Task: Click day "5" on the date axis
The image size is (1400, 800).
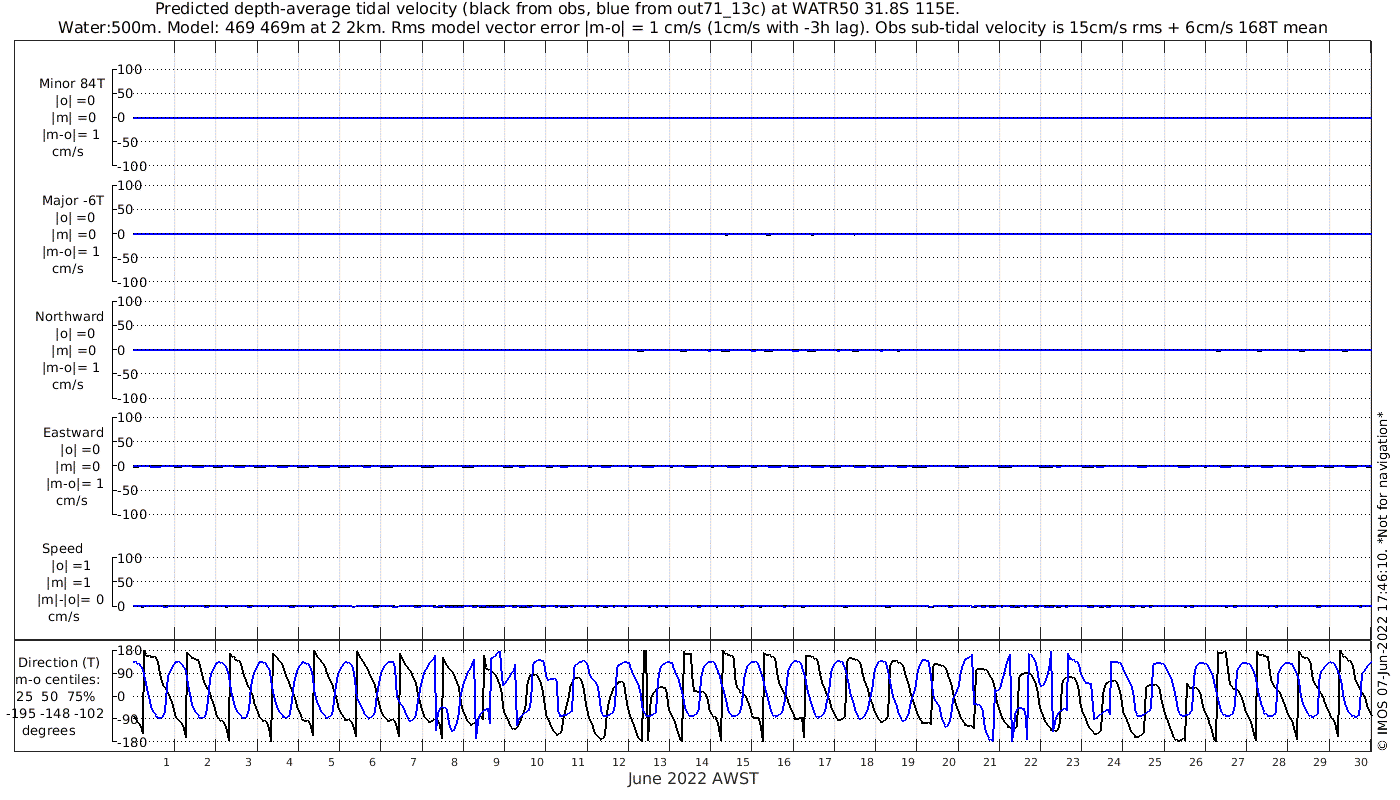Action: (x=331, y=762)
